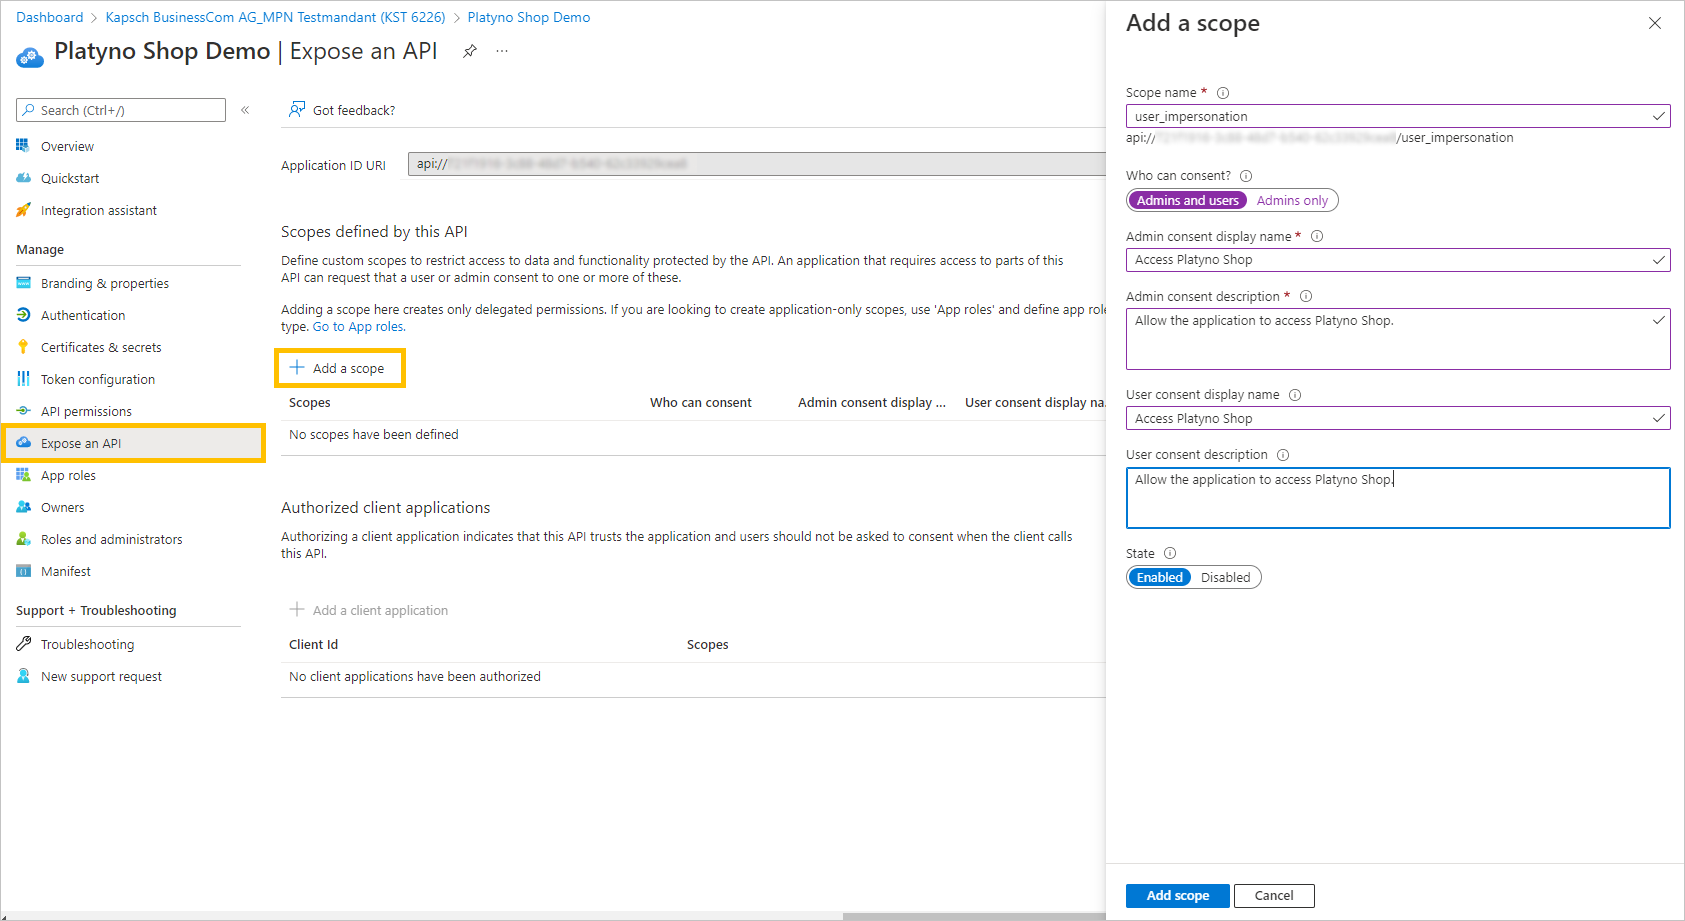Viewport: 1685px width, 921px height.
Task: Show info tooltip for State
Action: click(x=1170, y=554)
